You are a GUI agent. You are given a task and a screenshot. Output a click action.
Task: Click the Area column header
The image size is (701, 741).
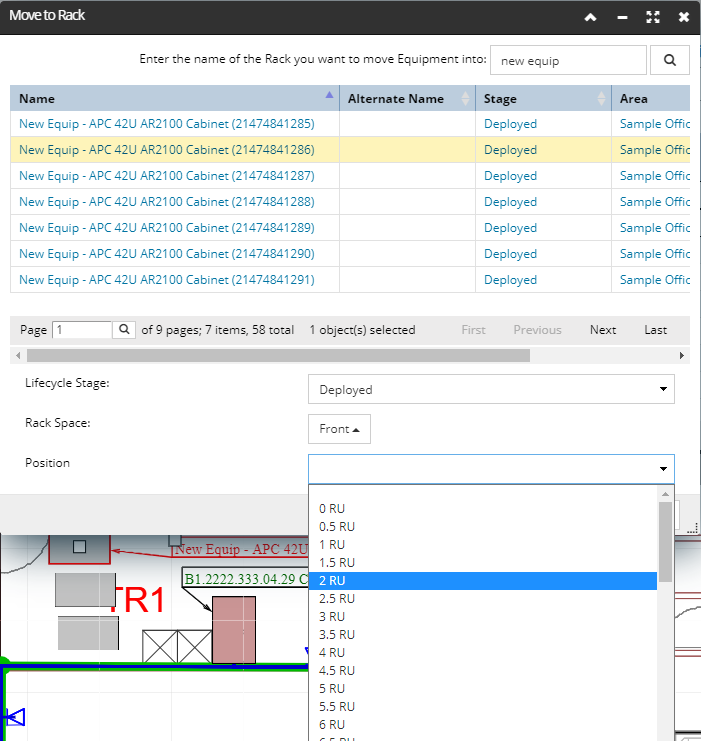[651, 98]
